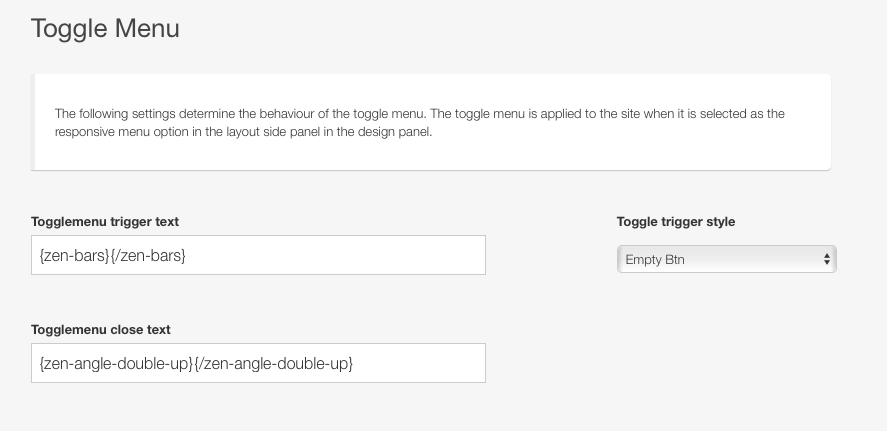
Task: Place cursor in '{zen-angle-double-up}' text
Action: [116, 364]
